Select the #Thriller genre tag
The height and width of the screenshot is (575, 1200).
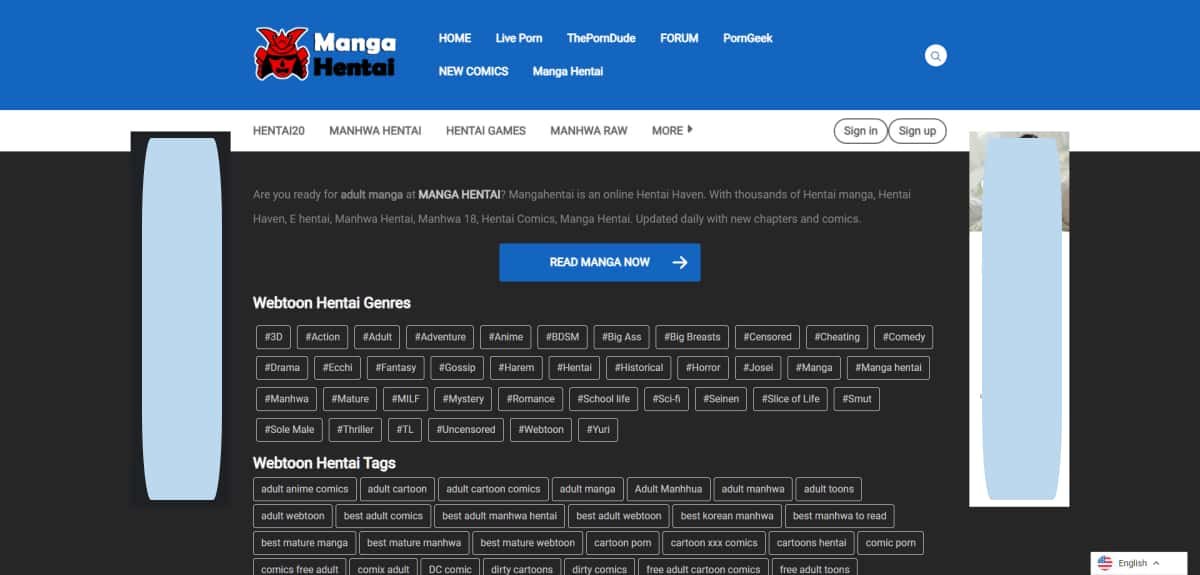click(x=355, y=430)
